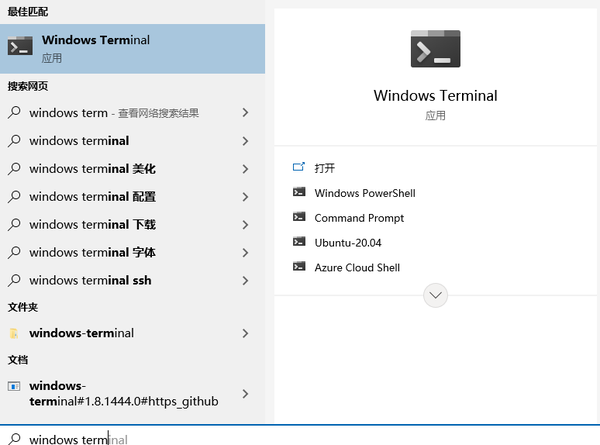Viewport: 600px width, 445px height.
Task: Open the Windows Terminal best match result
Action: point(132,49)
